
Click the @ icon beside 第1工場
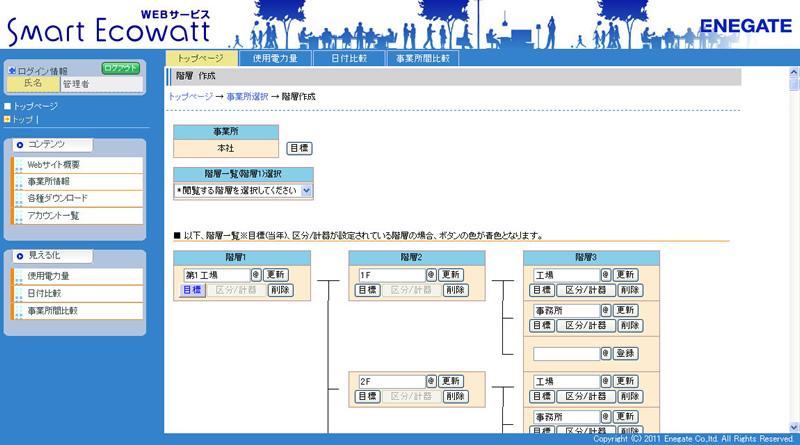(x=256, y=275)
